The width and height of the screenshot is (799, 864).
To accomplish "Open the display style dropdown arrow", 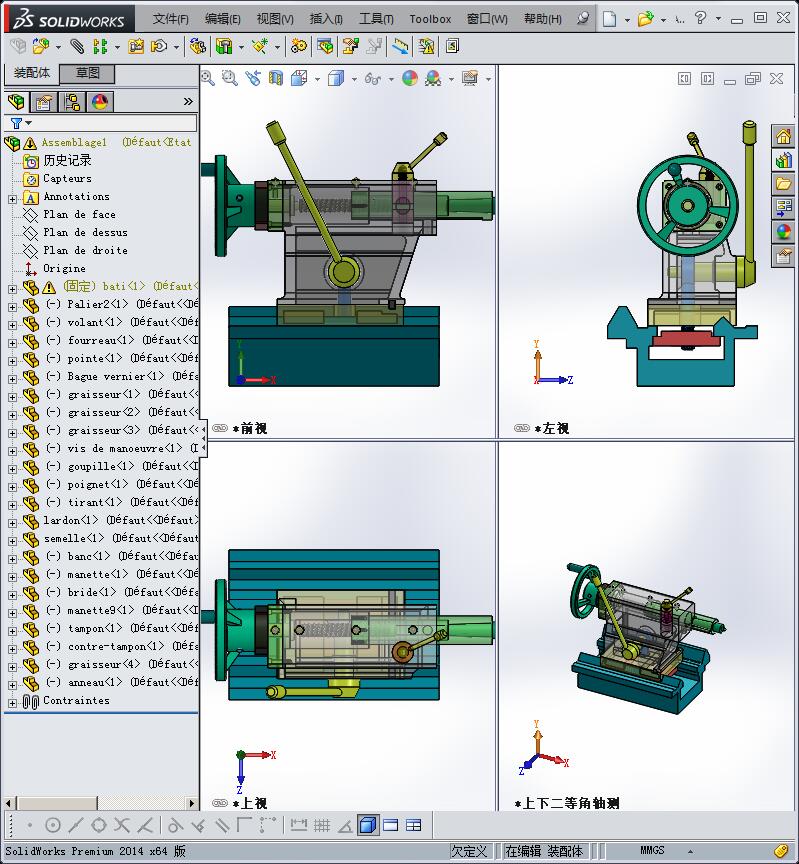I will (354, 79).
